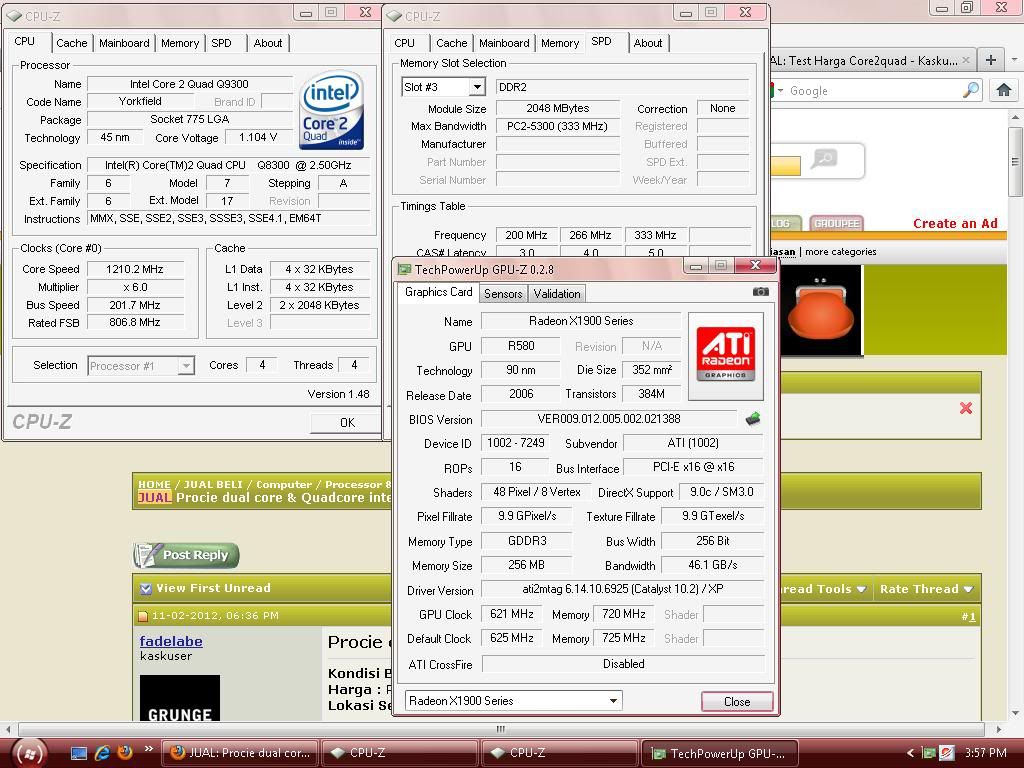
Task: Go to the Firefox home page
Action: pyautogui.click(x=1004, y=90)
